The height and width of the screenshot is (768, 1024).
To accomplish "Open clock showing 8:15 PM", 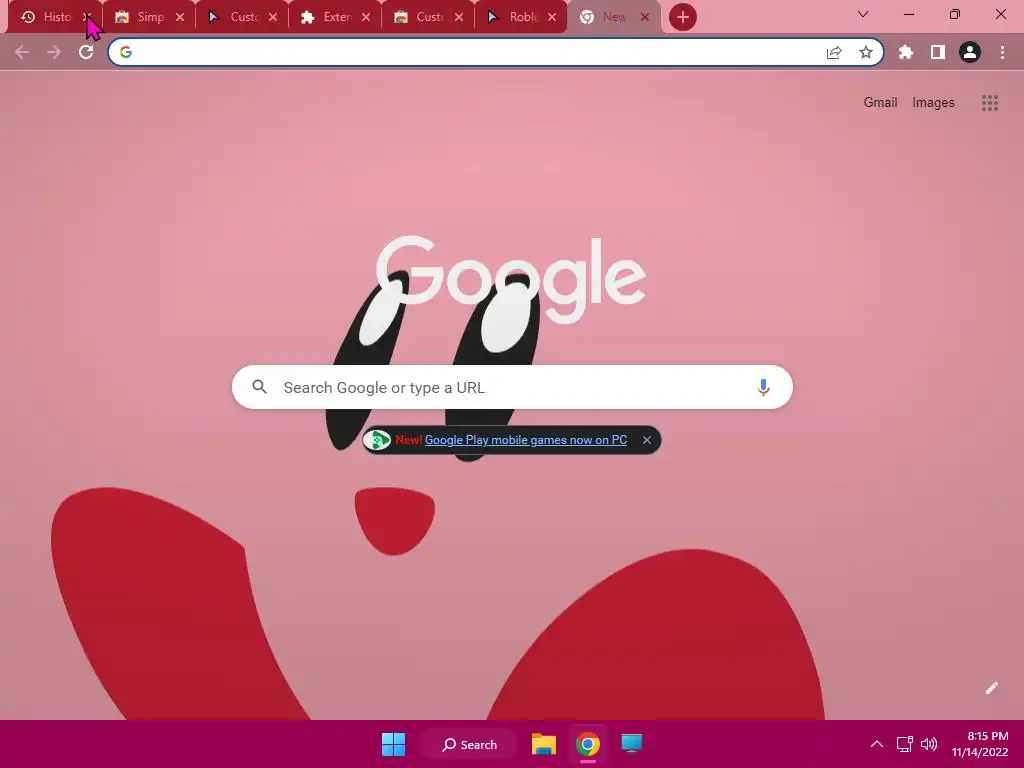I will point(980,744).
